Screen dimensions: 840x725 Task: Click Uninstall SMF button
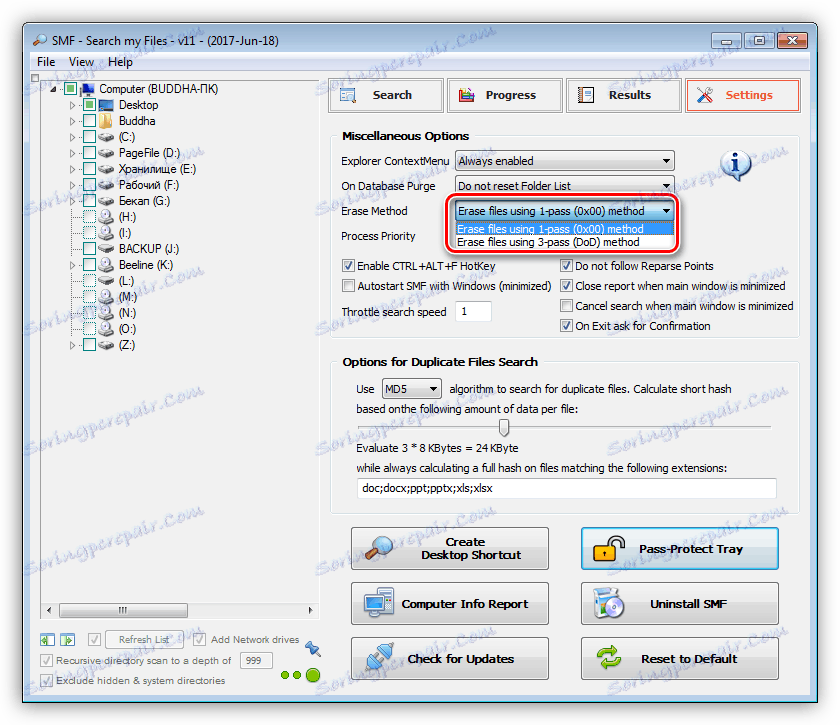coord(680,603)
